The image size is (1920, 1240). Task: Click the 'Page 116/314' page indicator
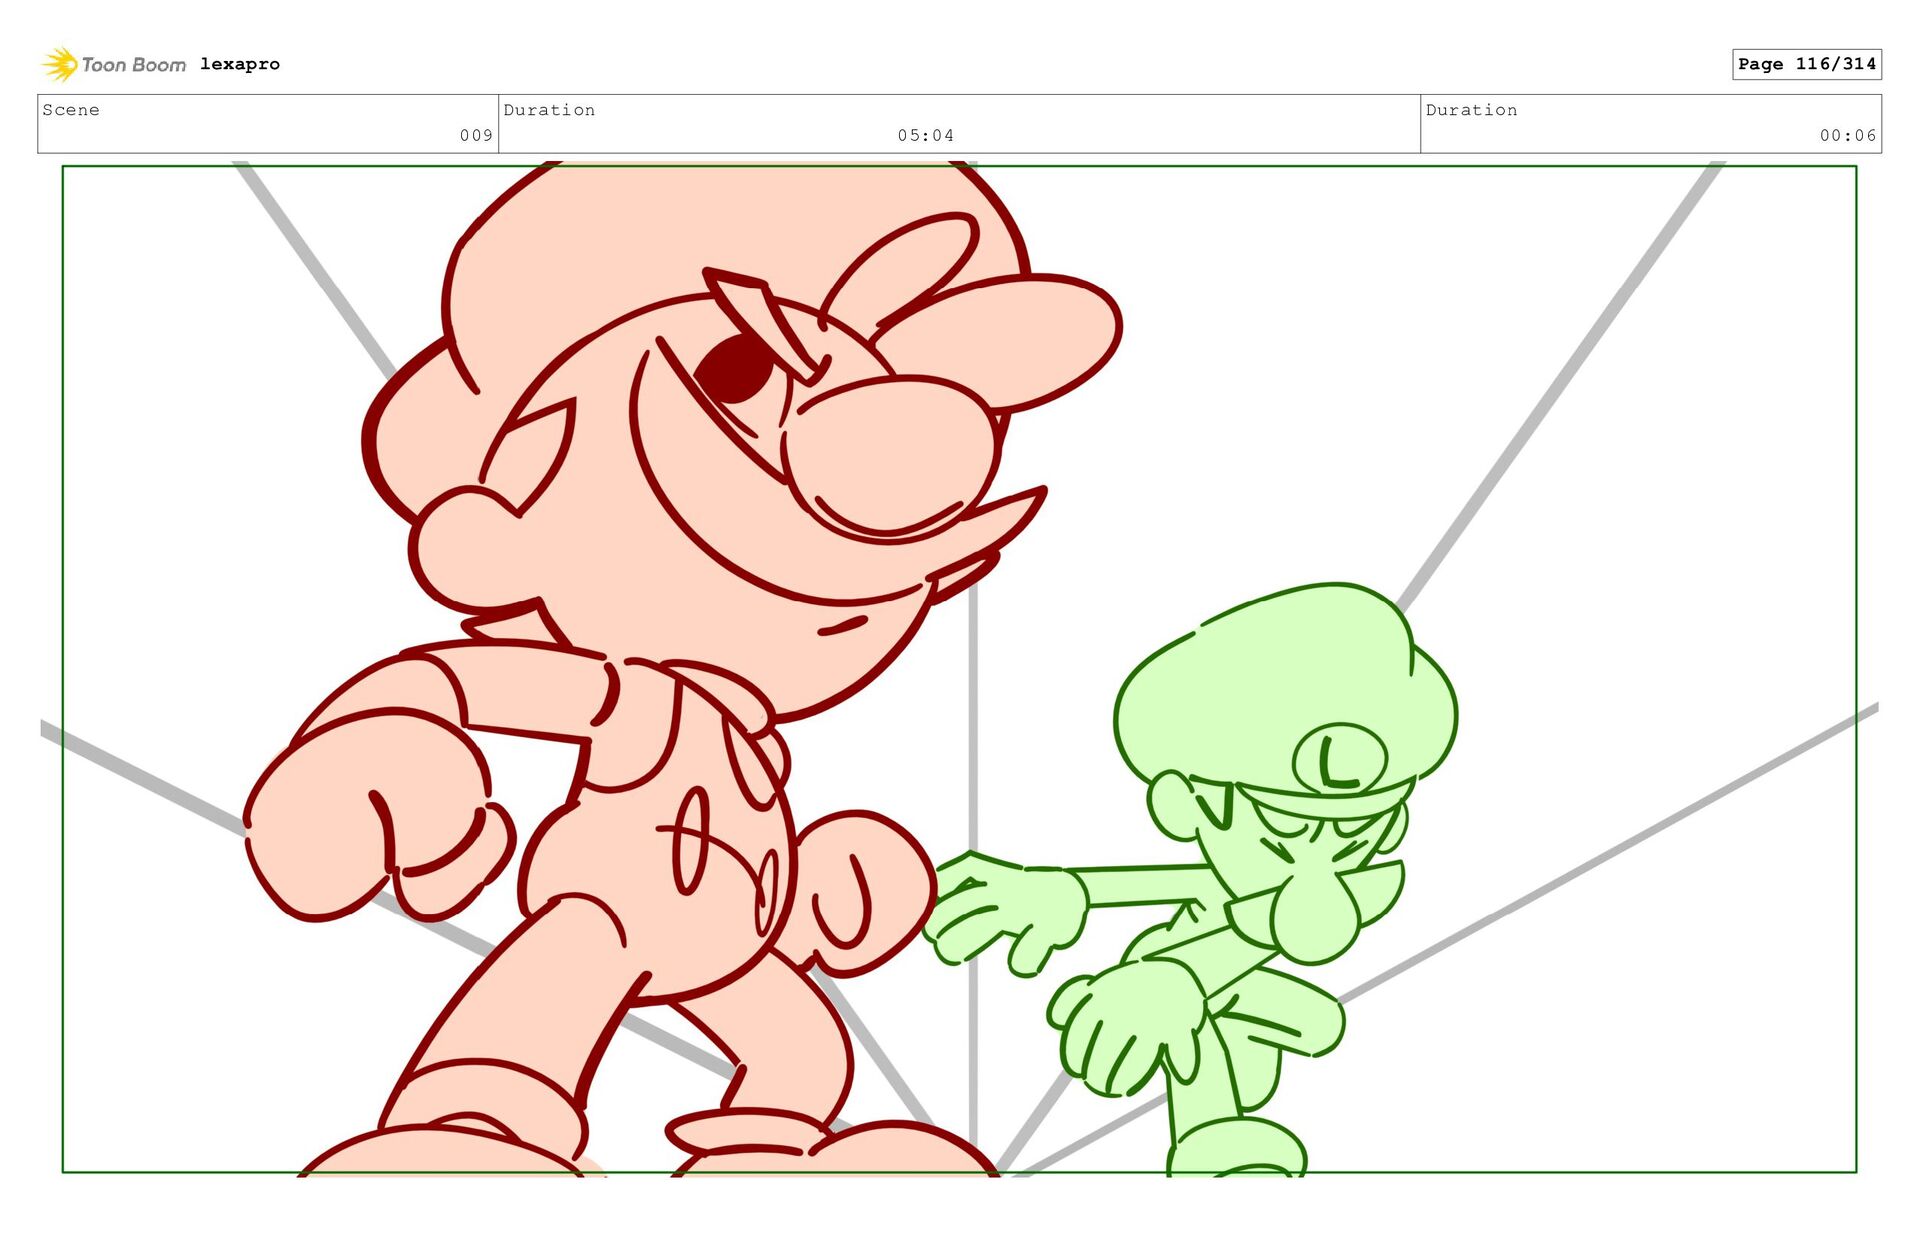[1807, 64]
